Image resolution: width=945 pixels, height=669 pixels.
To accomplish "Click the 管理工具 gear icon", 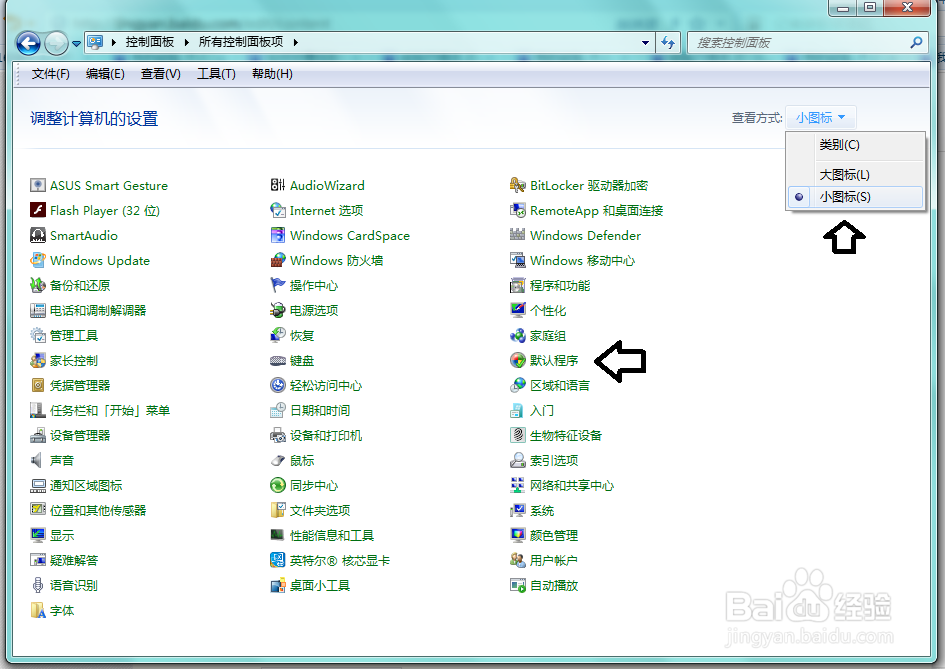I will coord(38,335).
